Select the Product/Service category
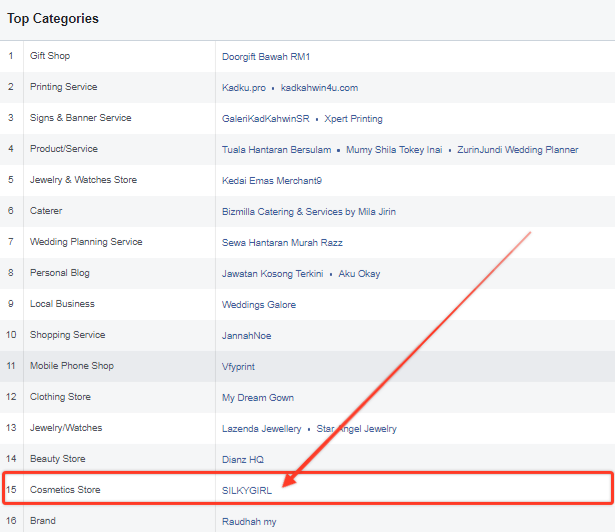 coord(64,149)
